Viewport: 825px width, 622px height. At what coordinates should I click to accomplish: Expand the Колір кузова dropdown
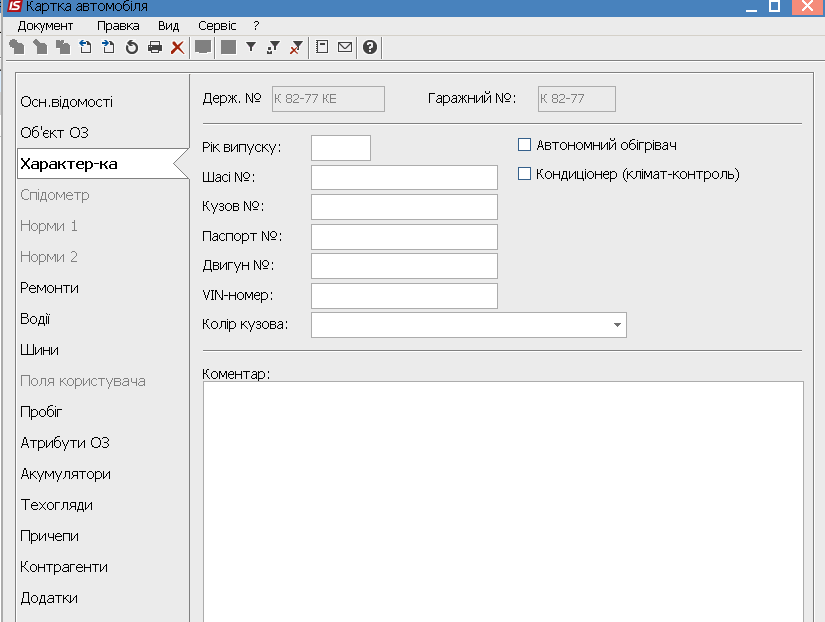coord(617,325)
